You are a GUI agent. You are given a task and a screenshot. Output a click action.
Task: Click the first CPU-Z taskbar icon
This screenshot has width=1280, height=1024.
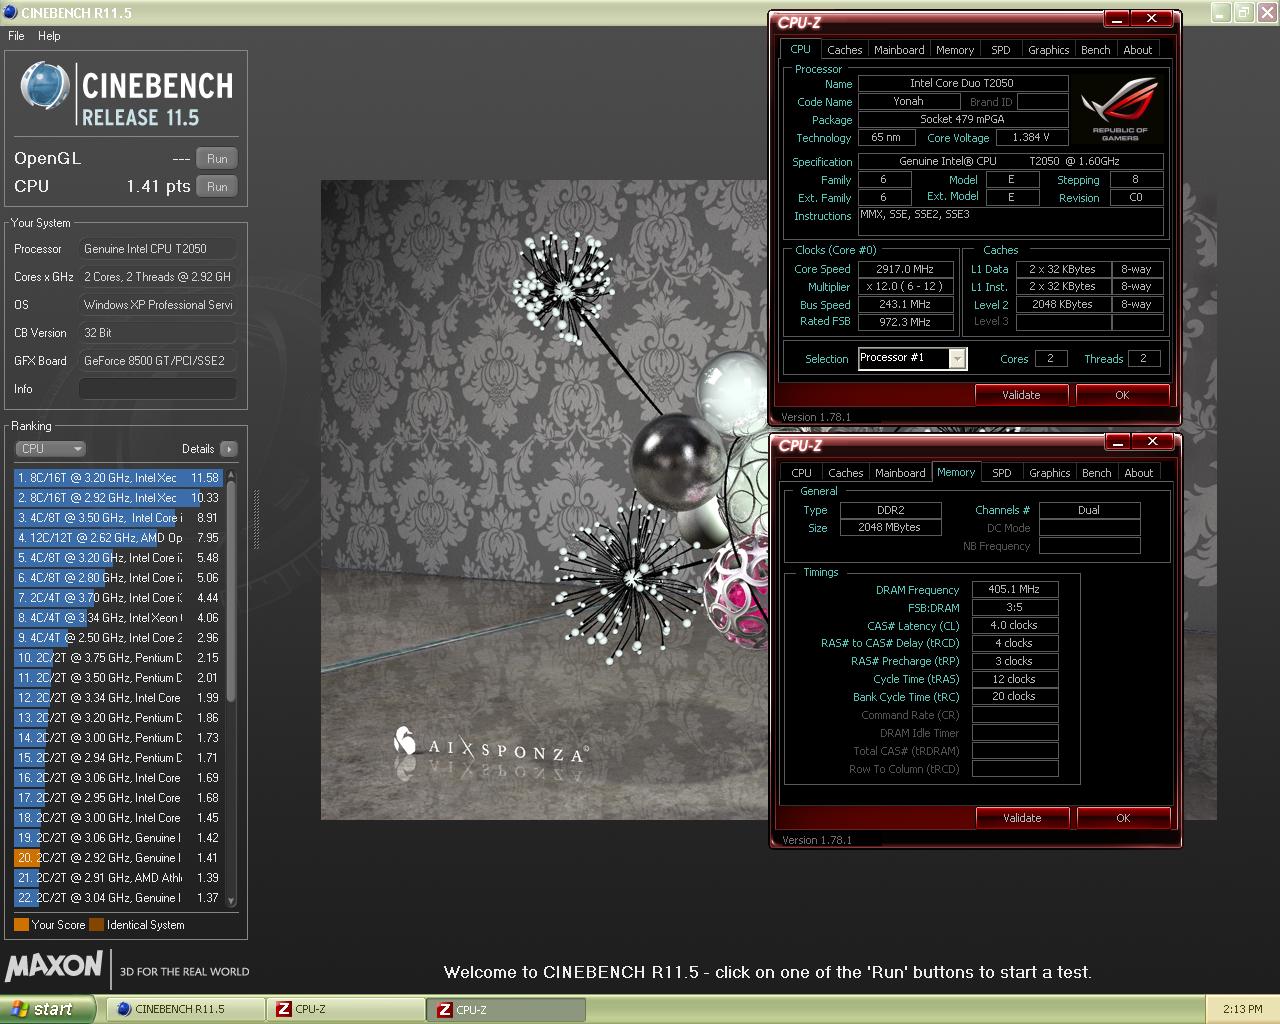pyautogui.click(x=283, y=1009)
